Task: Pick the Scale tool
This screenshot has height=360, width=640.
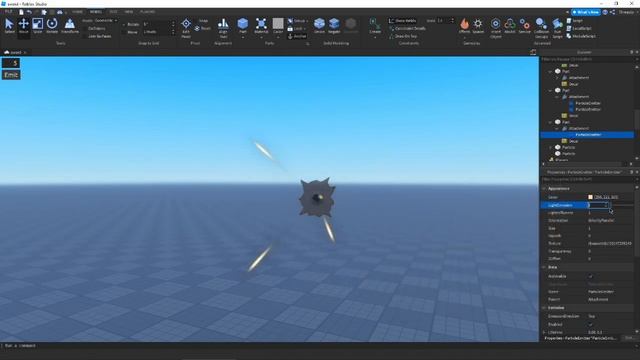Action: pos(38,26)
